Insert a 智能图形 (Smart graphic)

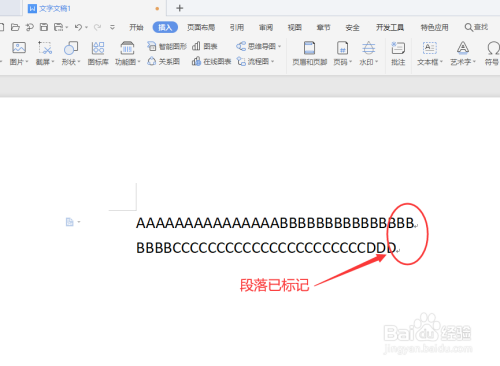[x=167, y=46]
